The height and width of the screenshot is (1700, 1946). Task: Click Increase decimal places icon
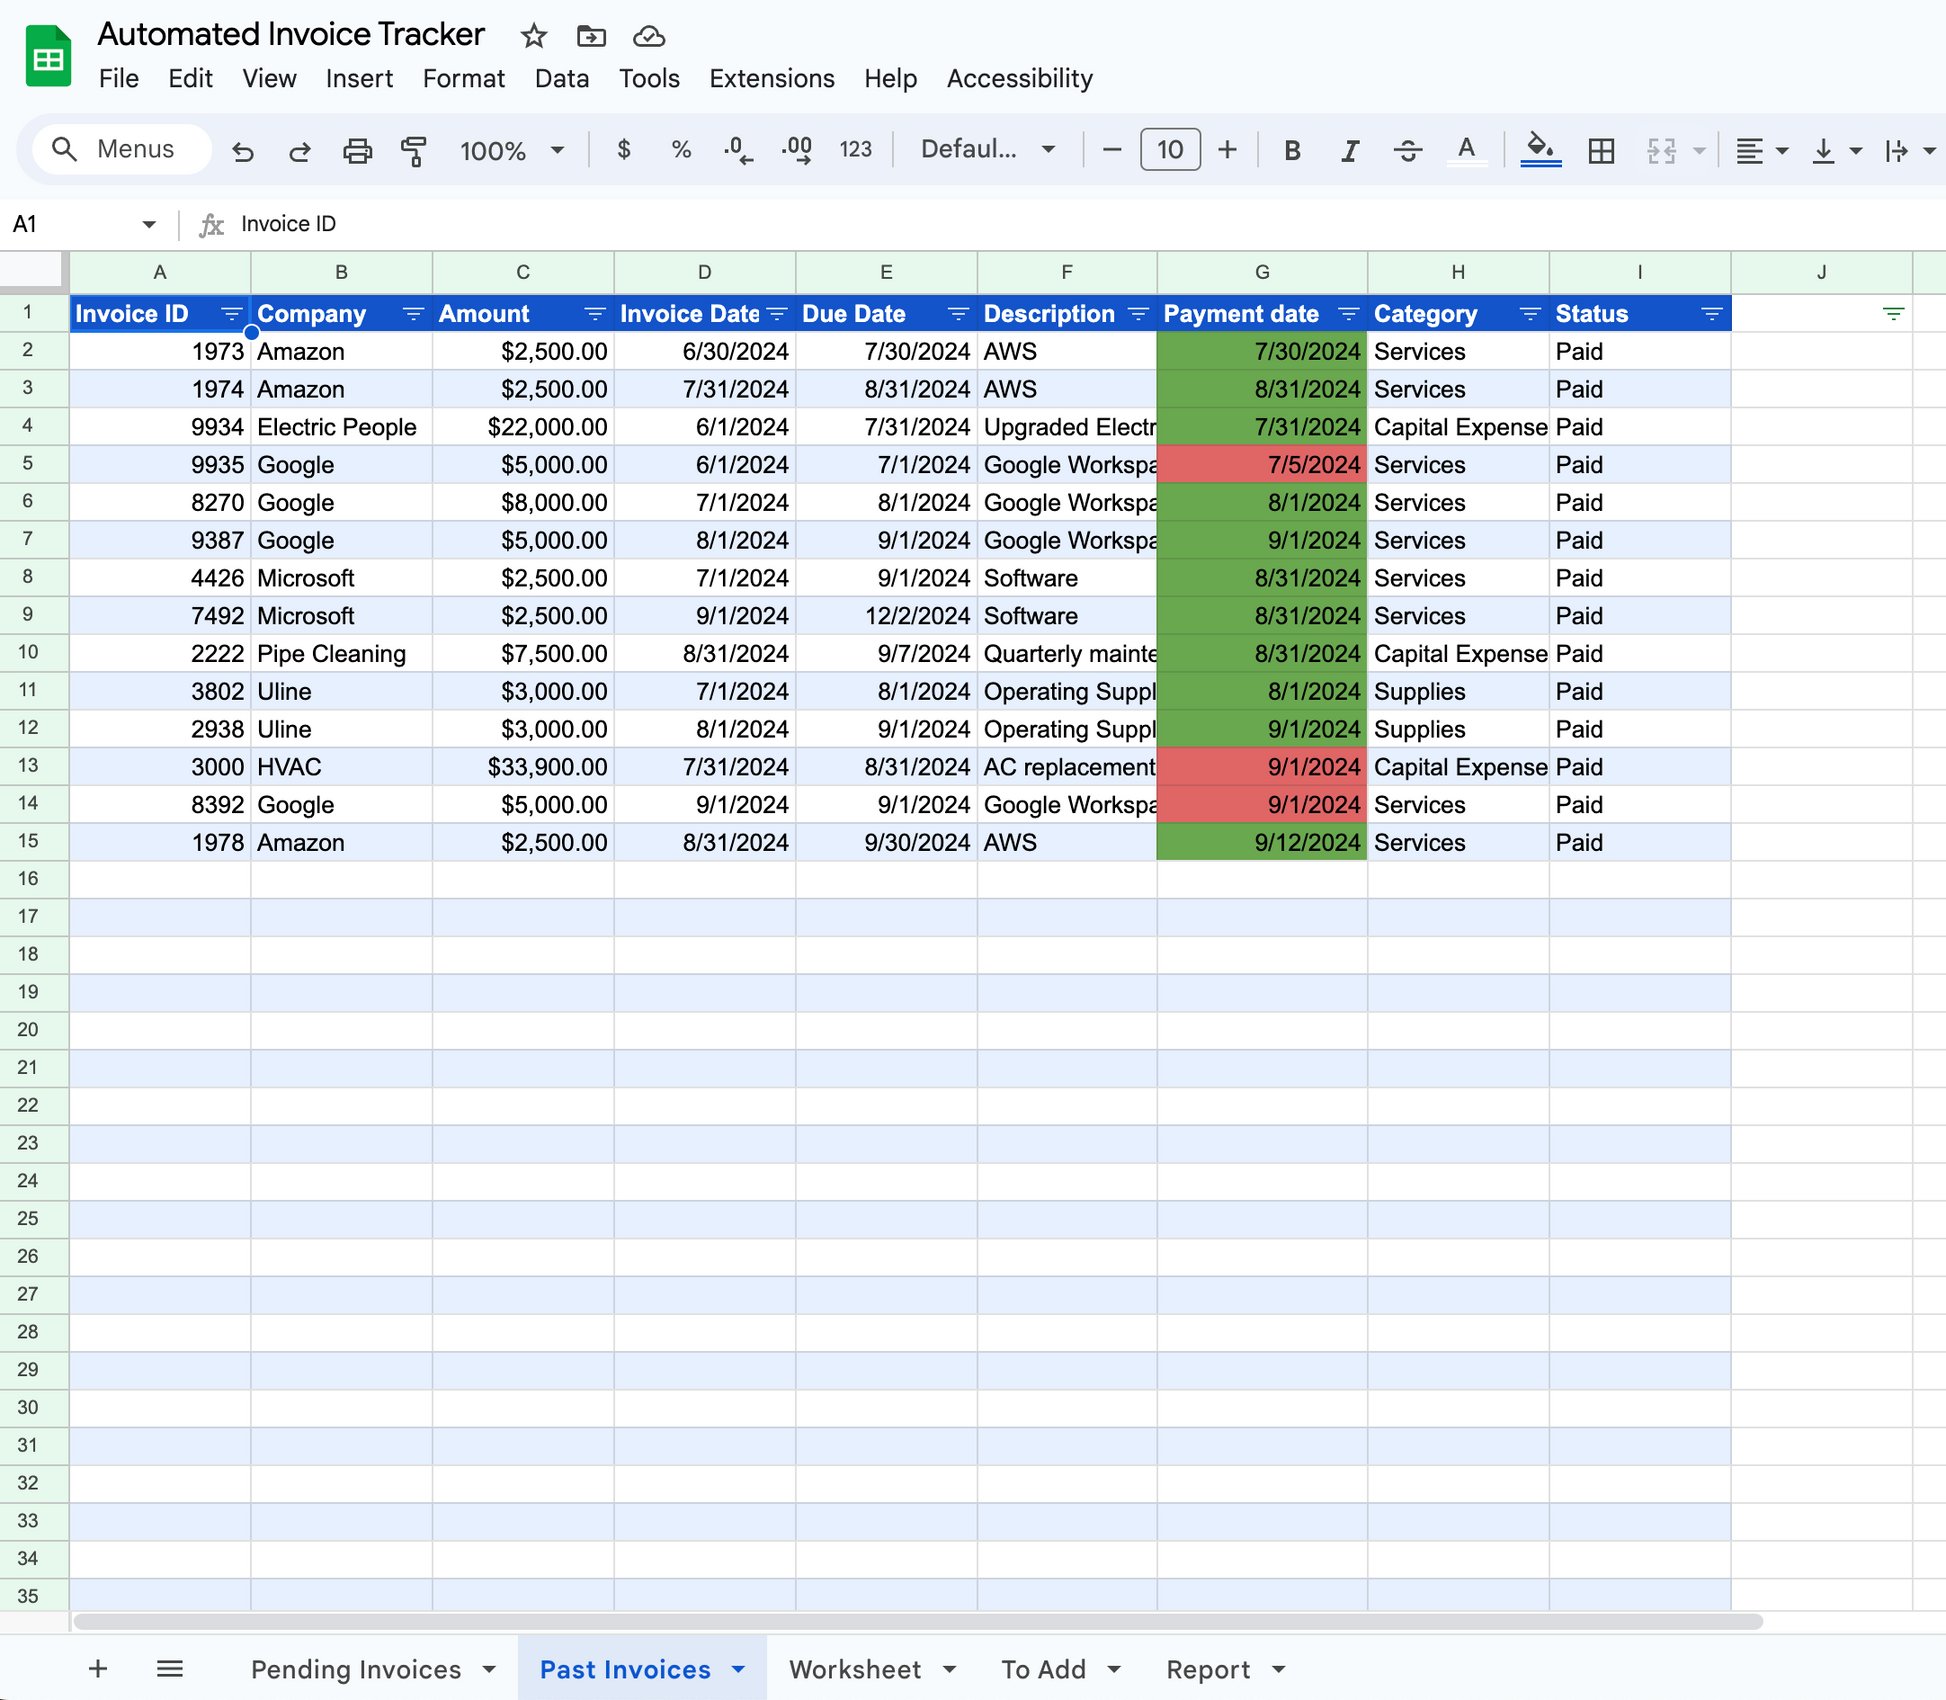point(797,151)
